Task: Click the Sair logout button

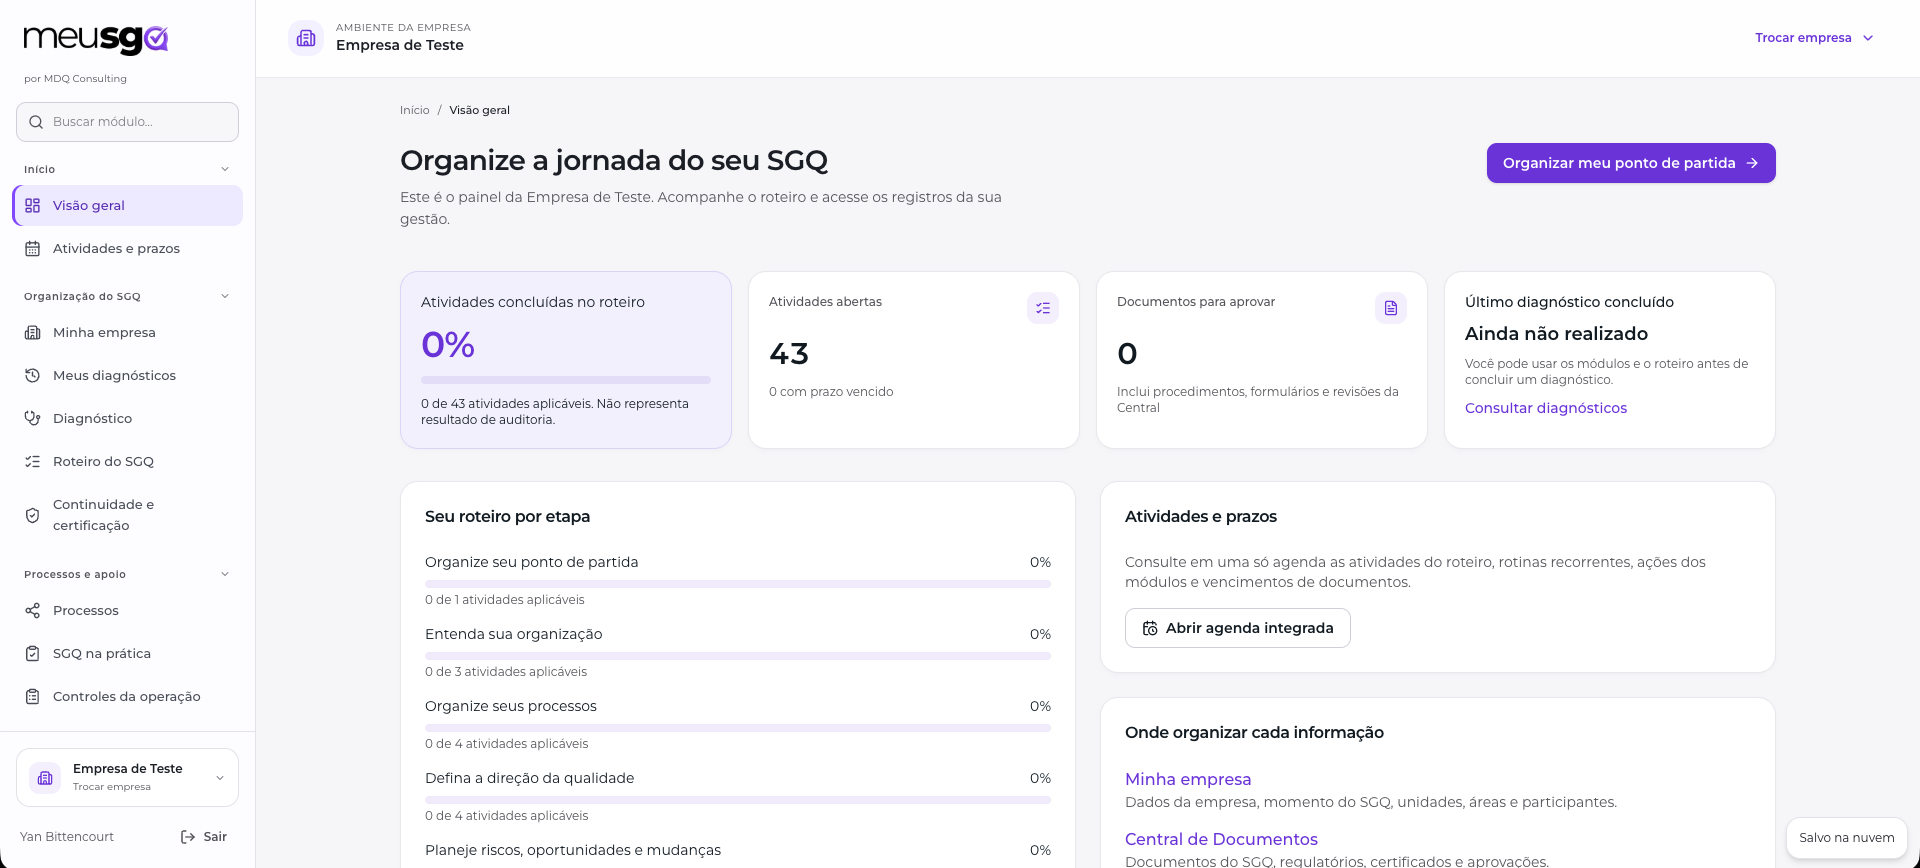Action: (x=204, y=837)
